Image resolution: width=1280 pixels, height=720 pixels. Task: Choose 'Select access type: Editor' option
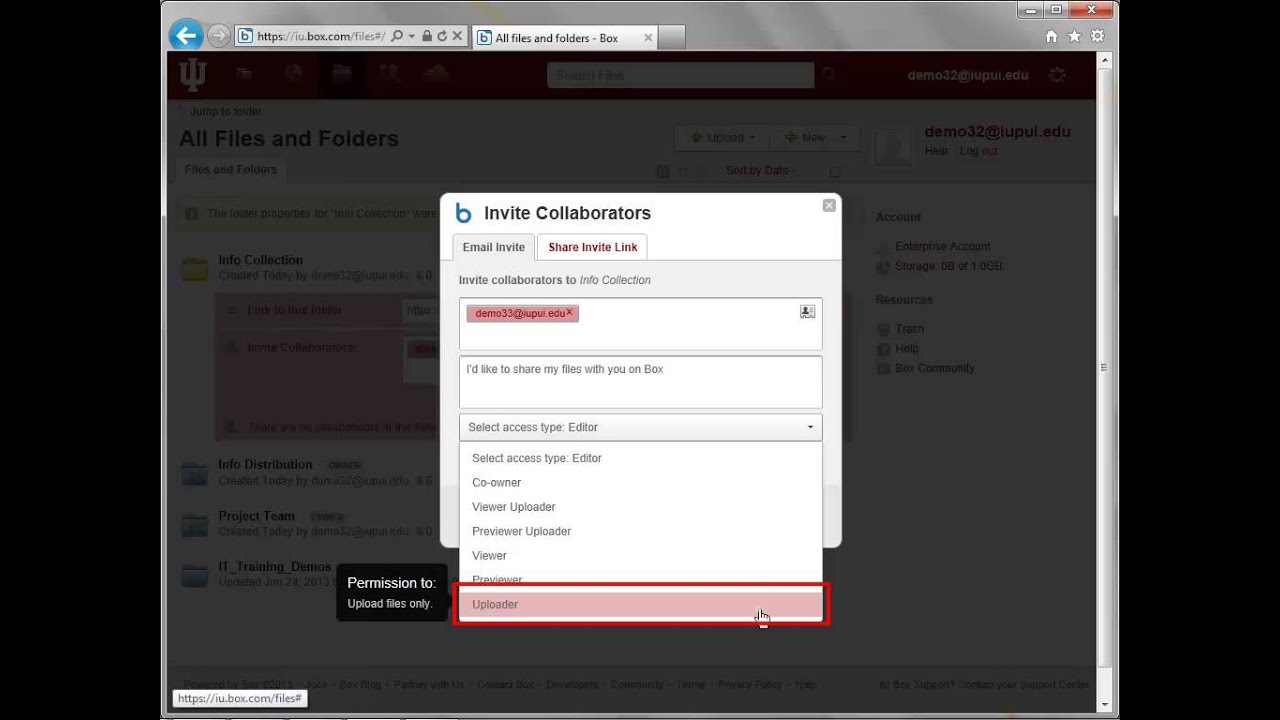pyautogui.click(x=641, y=458)
